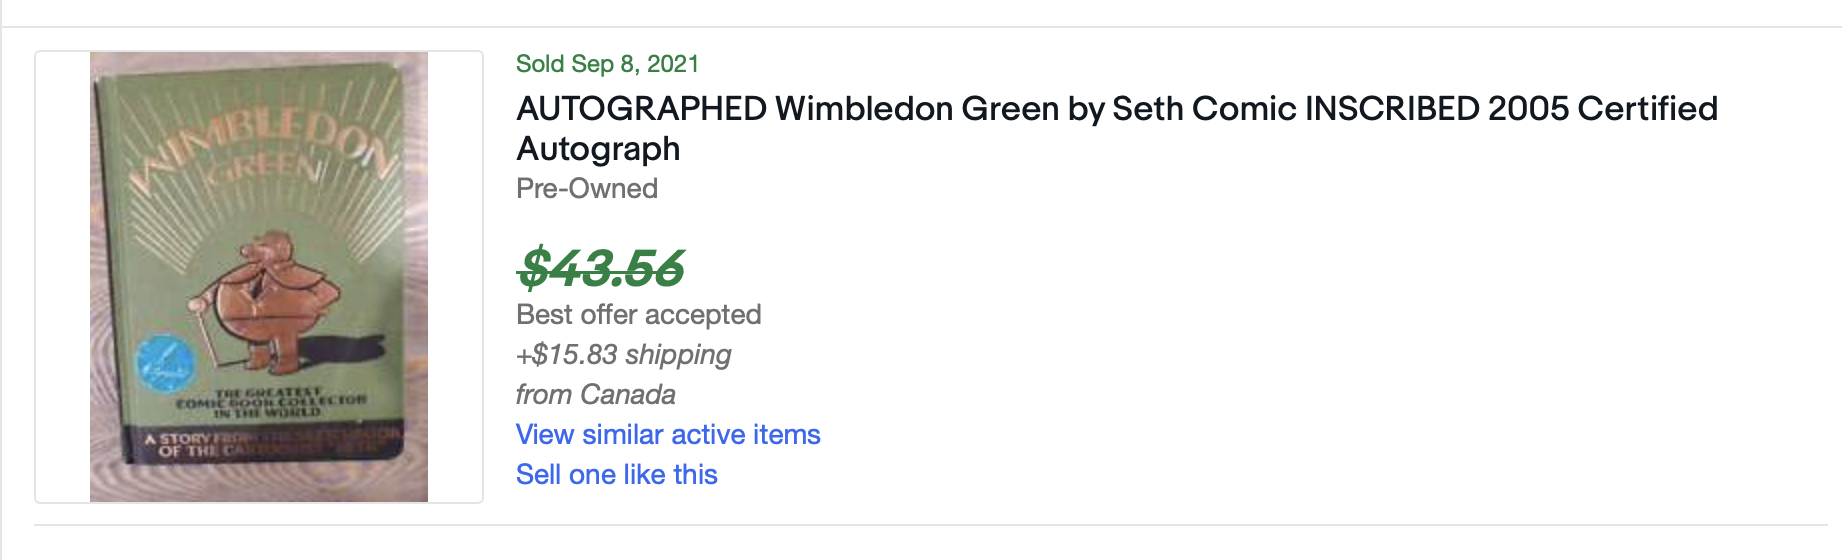Screen dimensions: 1842x560
Task: Click the View similar active items link
Action: coord(668,434)
